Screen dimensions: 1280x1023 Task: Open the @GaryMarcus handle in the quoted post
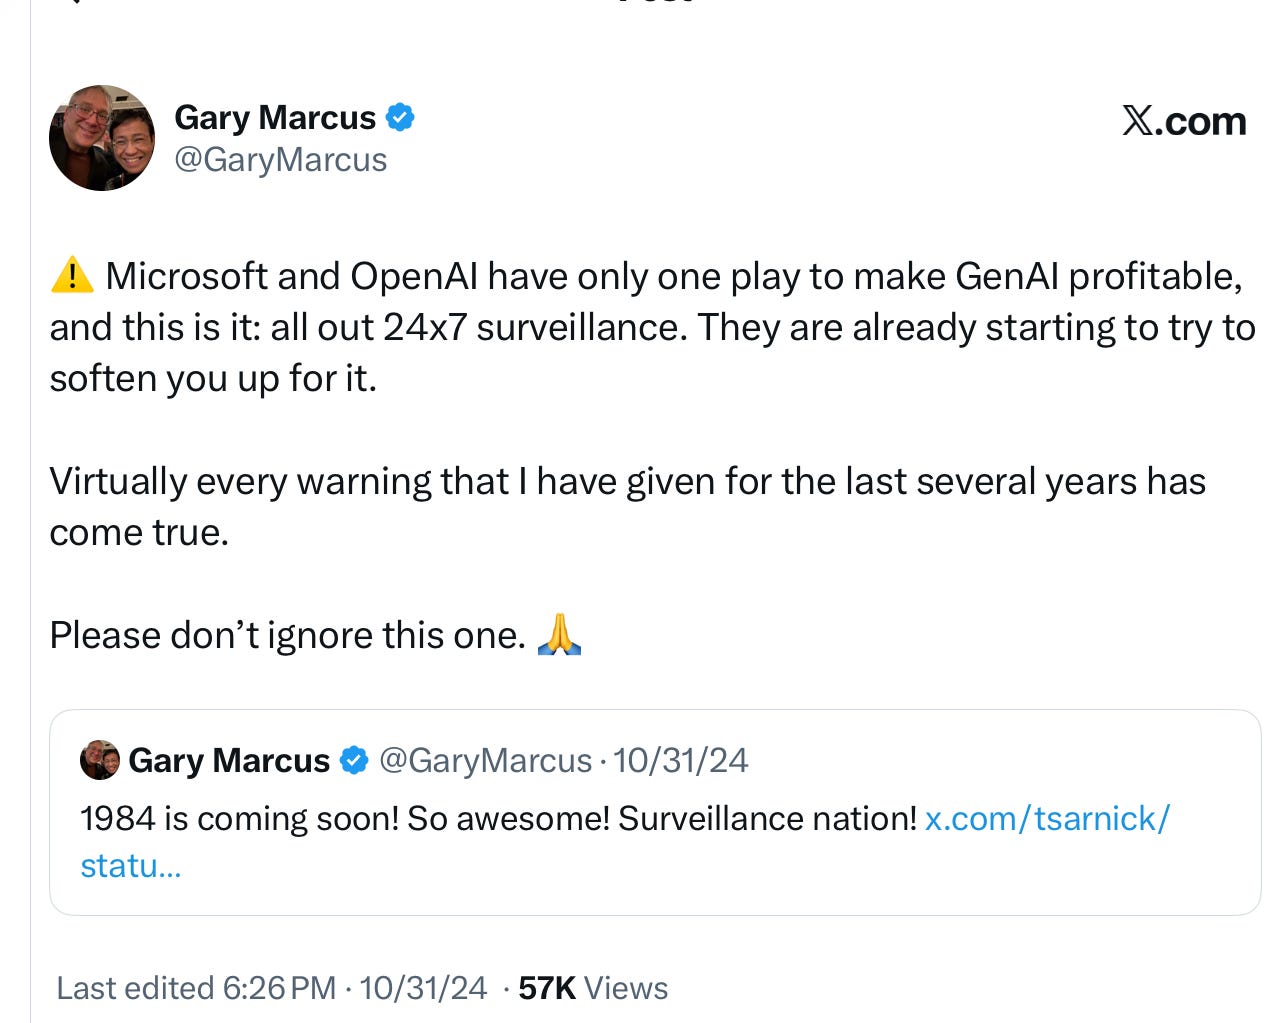[x=486, y=761]
